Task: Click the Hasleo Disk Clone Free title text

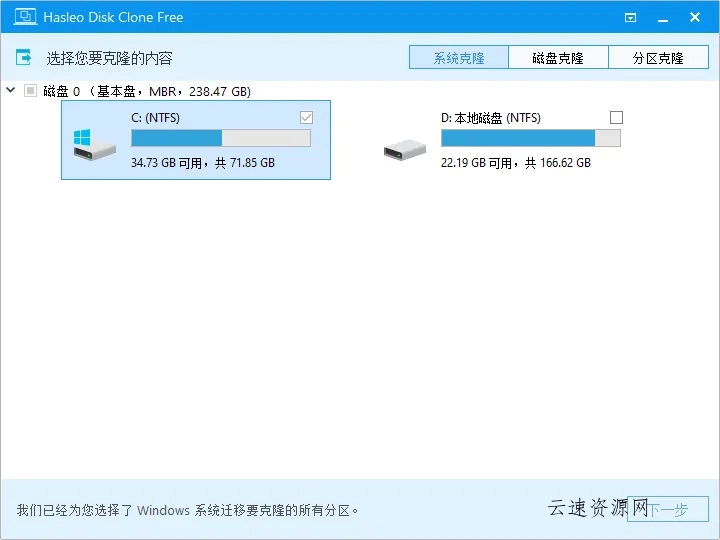Action: tap(113, 17)
